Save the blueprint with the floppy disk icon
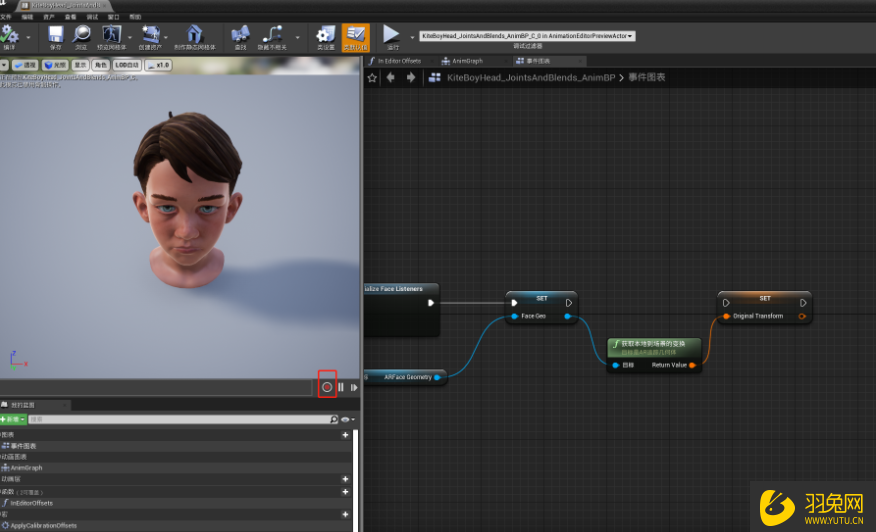The image size is (876, 532). coord(55,36)
